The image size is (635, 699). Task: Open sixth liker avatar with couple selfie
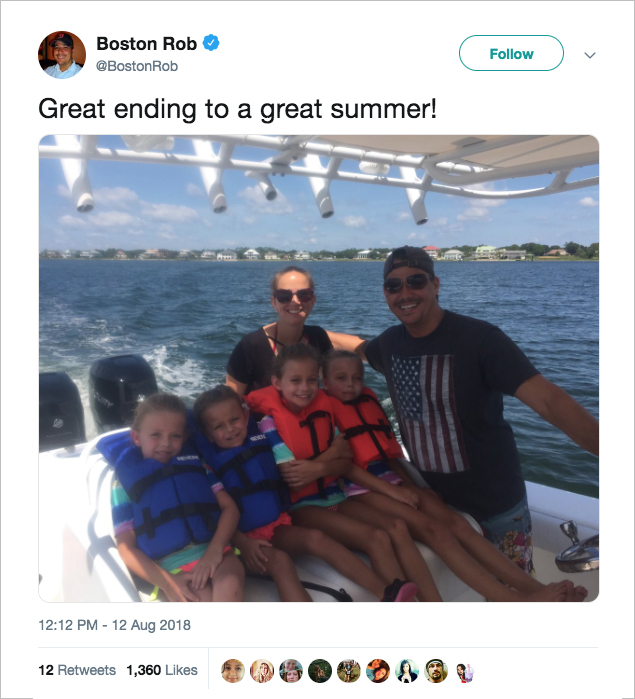point(378,671)
